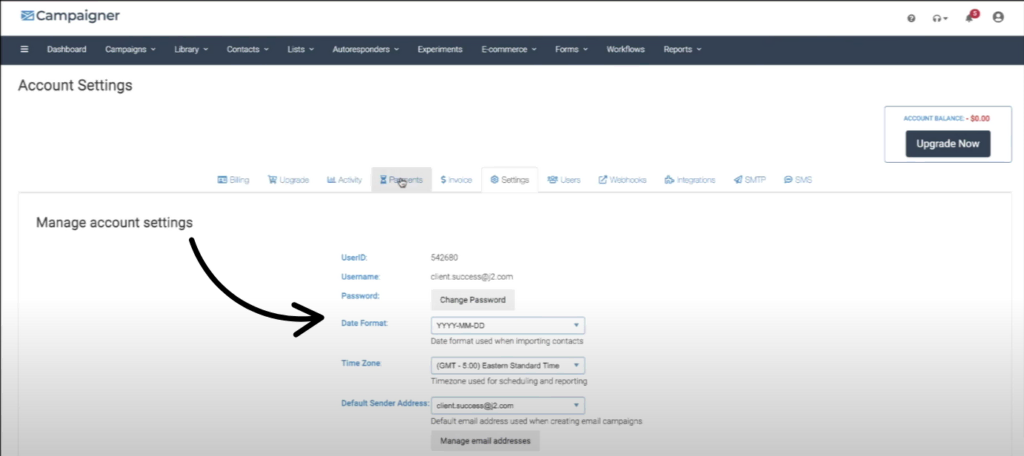
Task: Expand the Date Format dropdown
Action: tap(507, 325)
